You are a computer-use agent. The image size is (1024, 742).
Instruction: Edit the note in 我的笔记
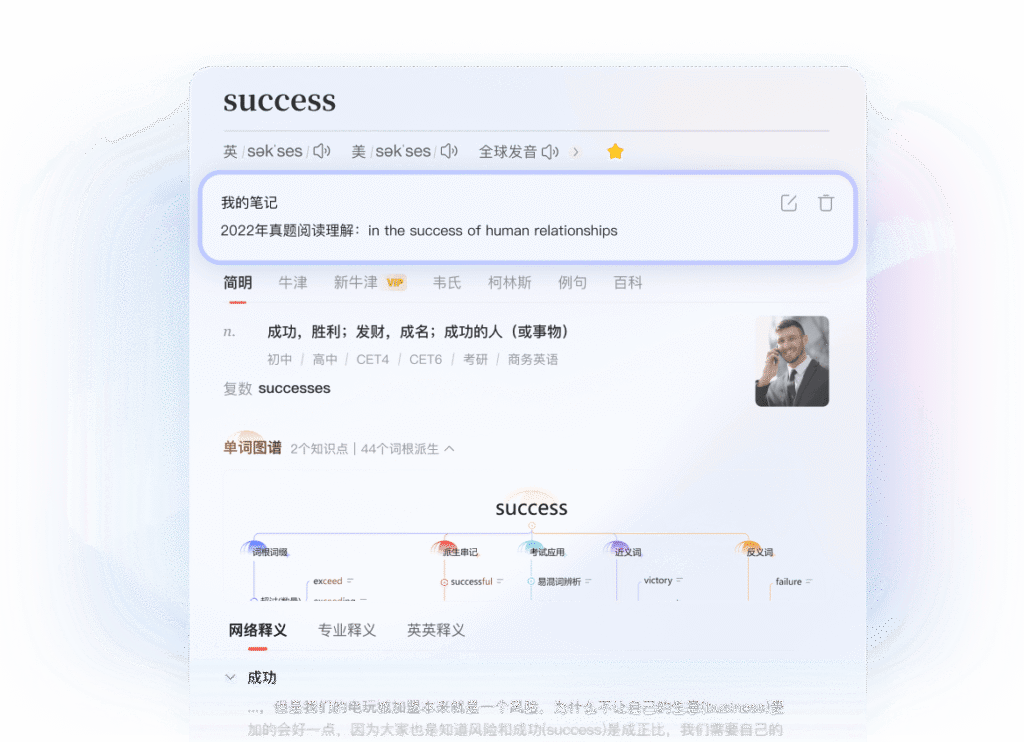click(x=788, y=203)
